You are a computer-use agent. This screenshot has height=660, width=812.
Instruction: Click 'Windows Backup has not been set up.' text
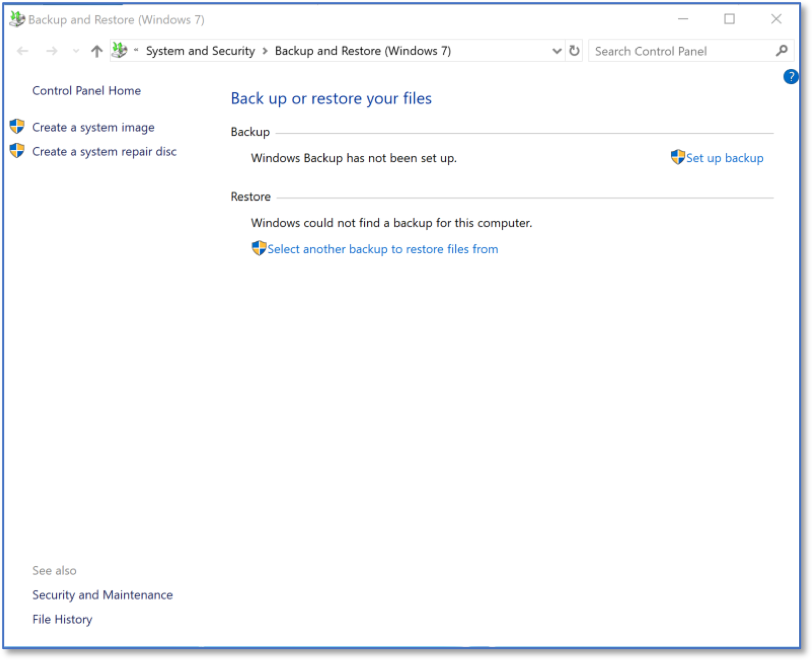point(354,158)
